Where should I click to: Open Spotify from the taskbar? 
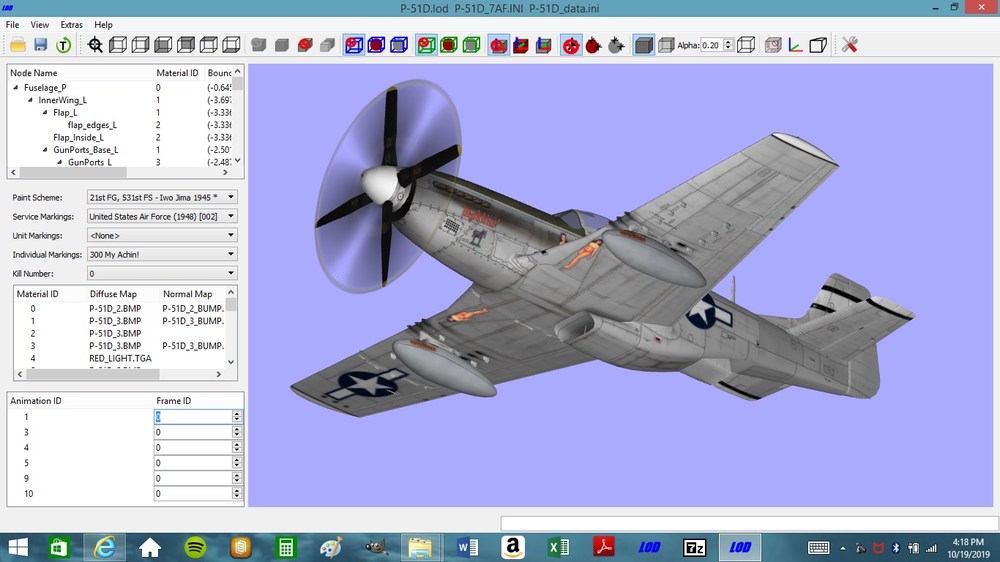point(195,547)
